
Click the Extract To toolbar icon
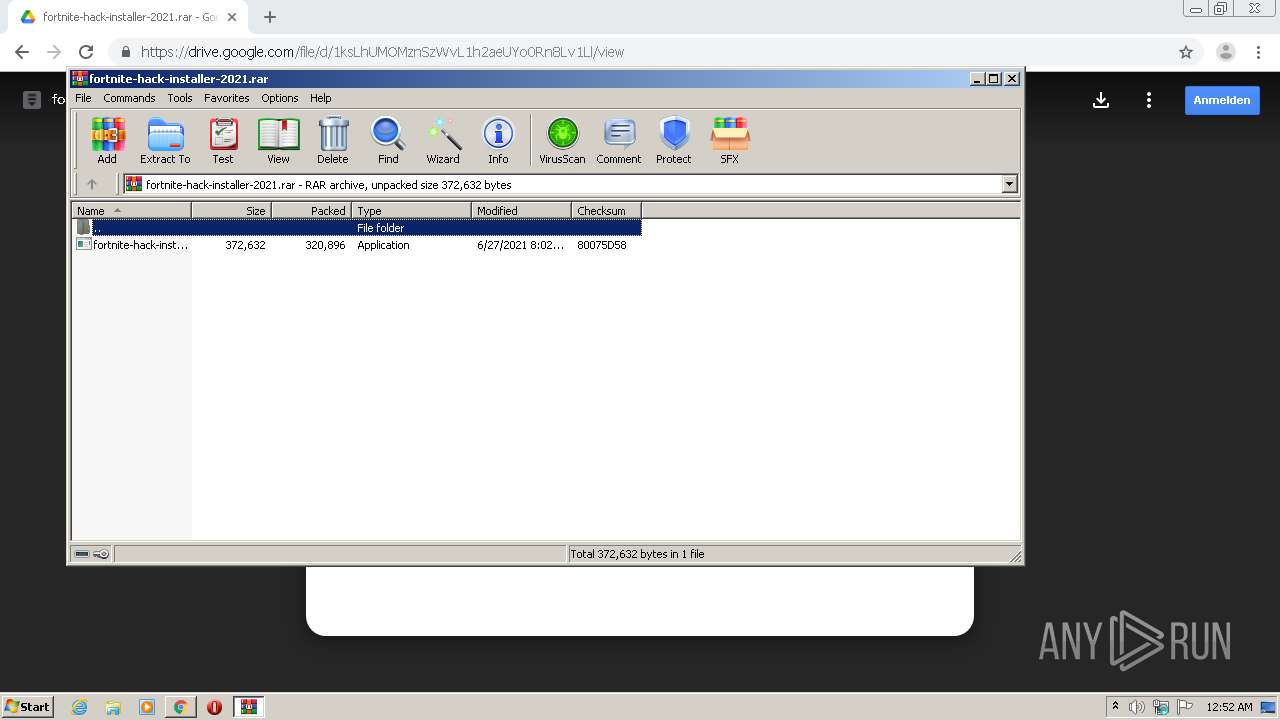[x=165, y=141]
